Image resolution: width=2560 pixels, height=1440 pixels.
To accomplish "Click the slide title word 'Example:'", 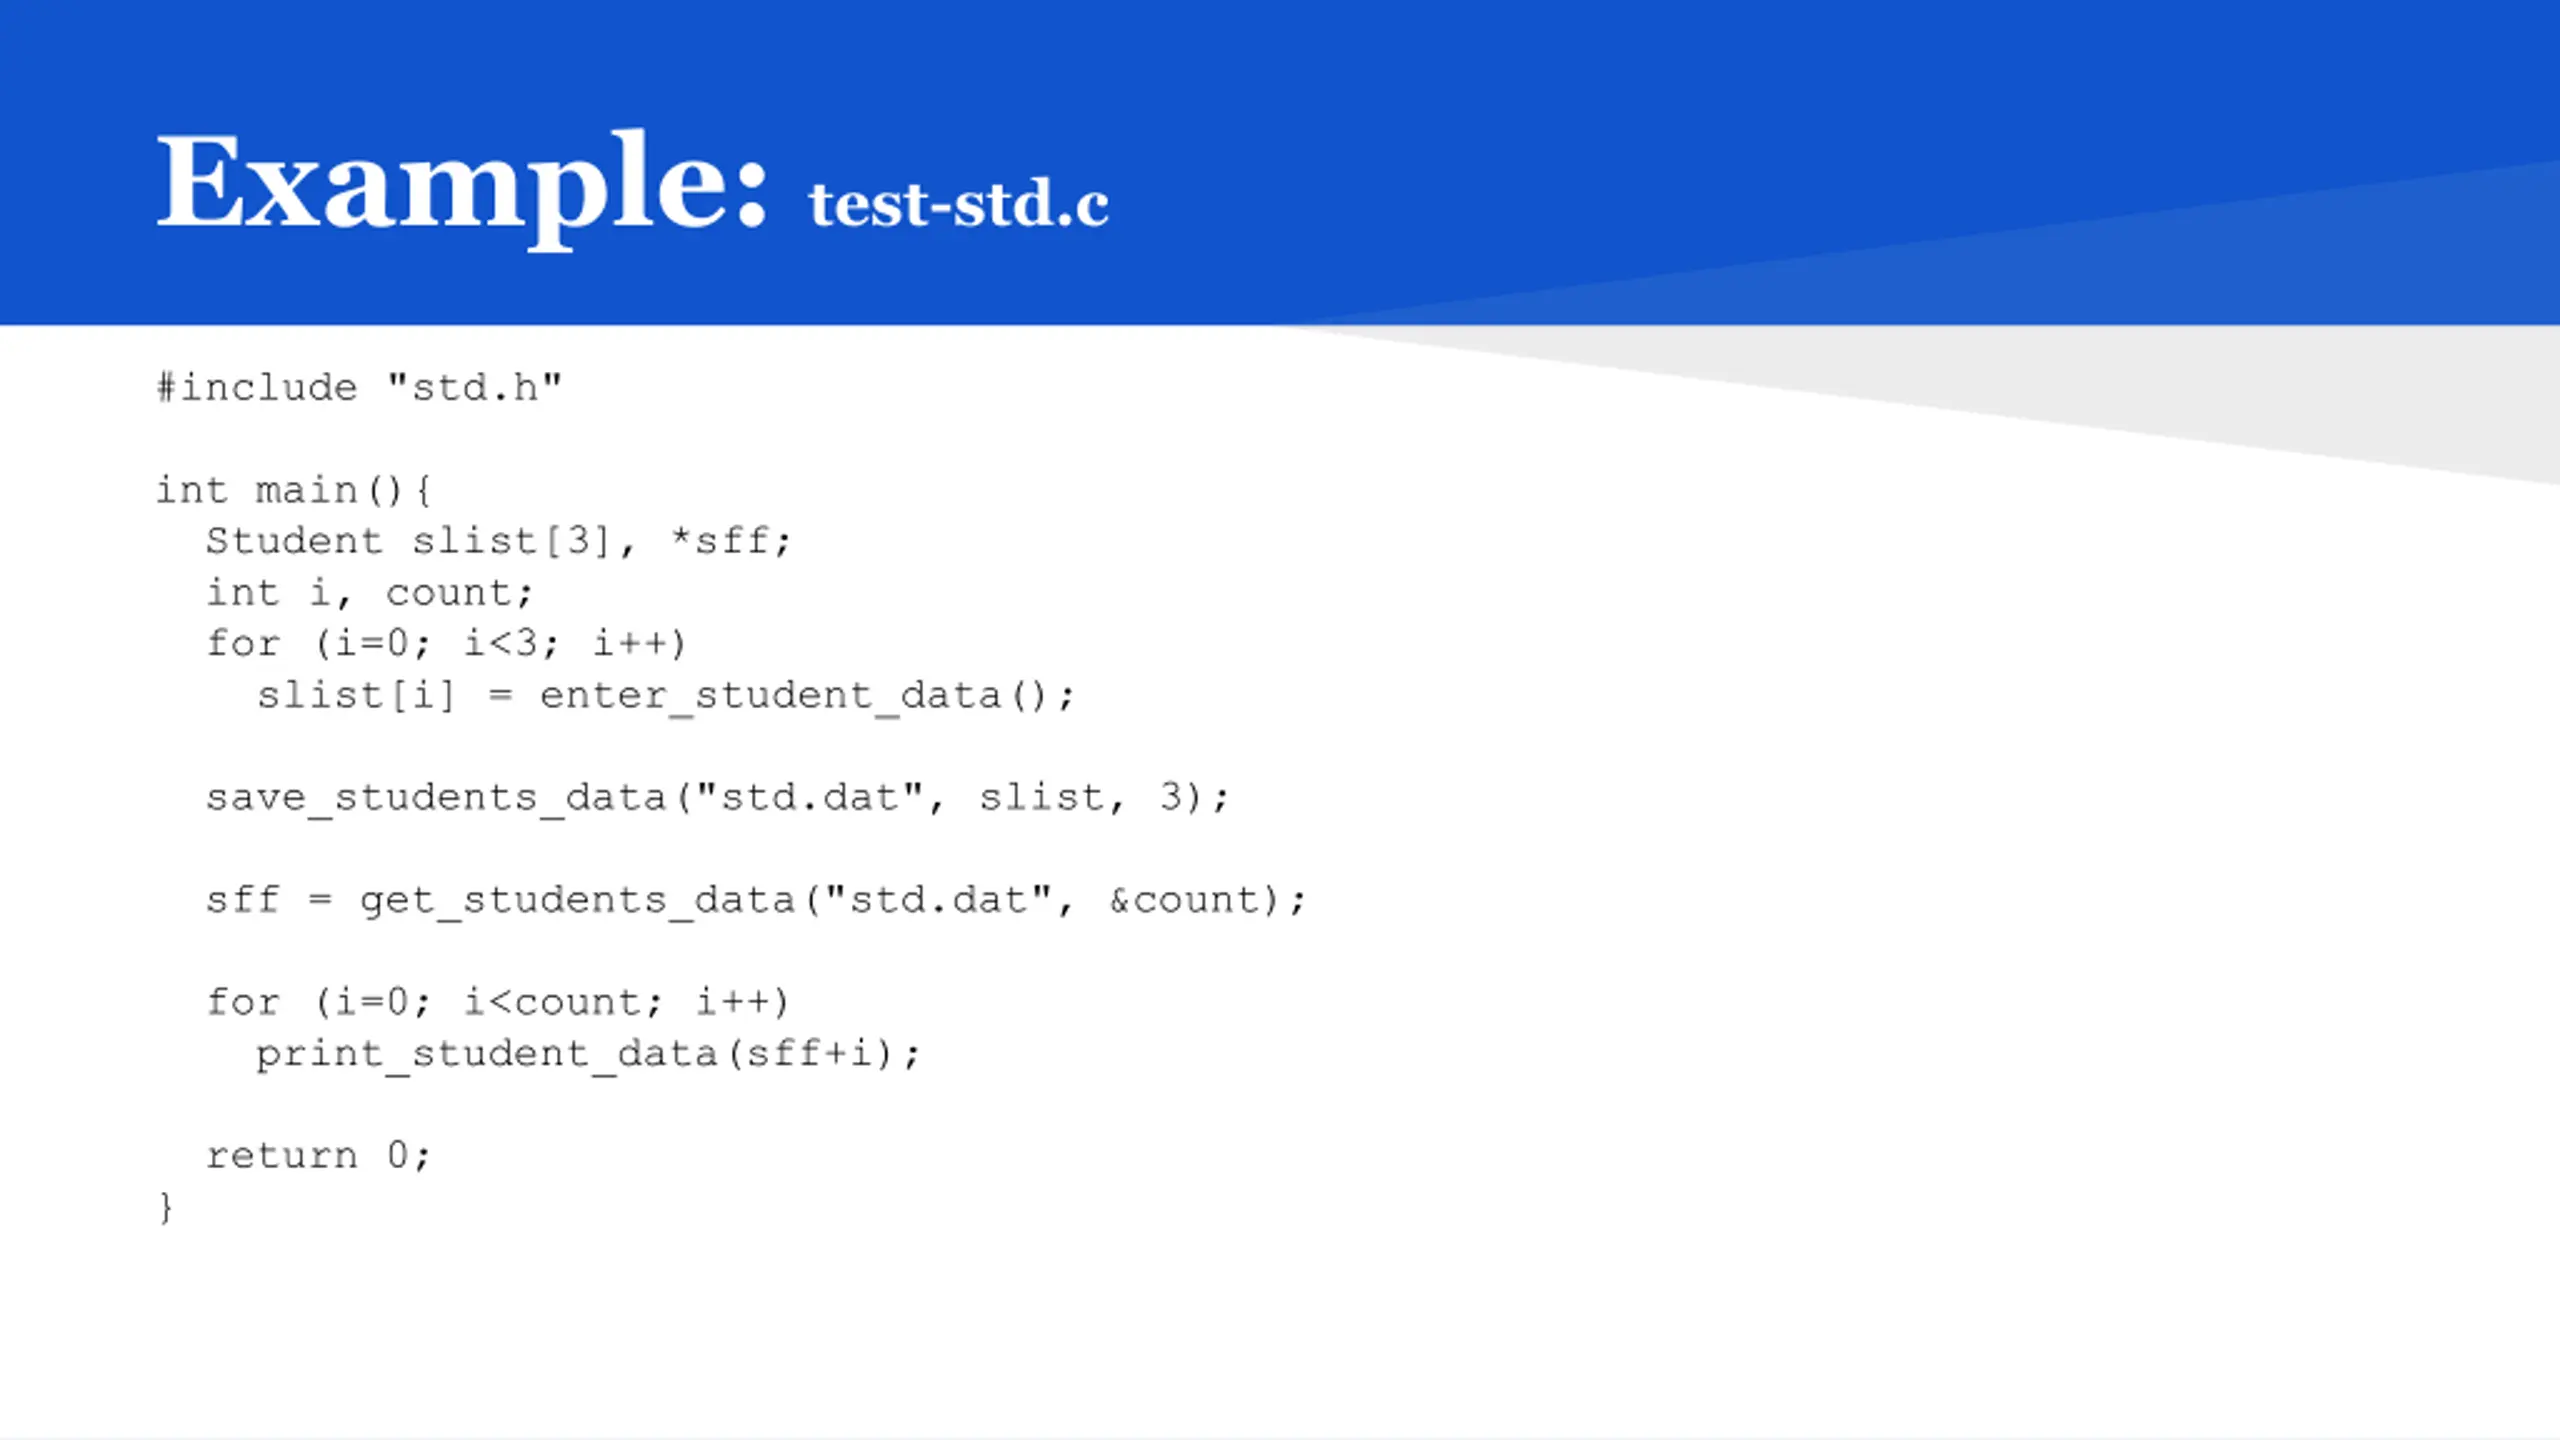I will [x=462, y=187].
